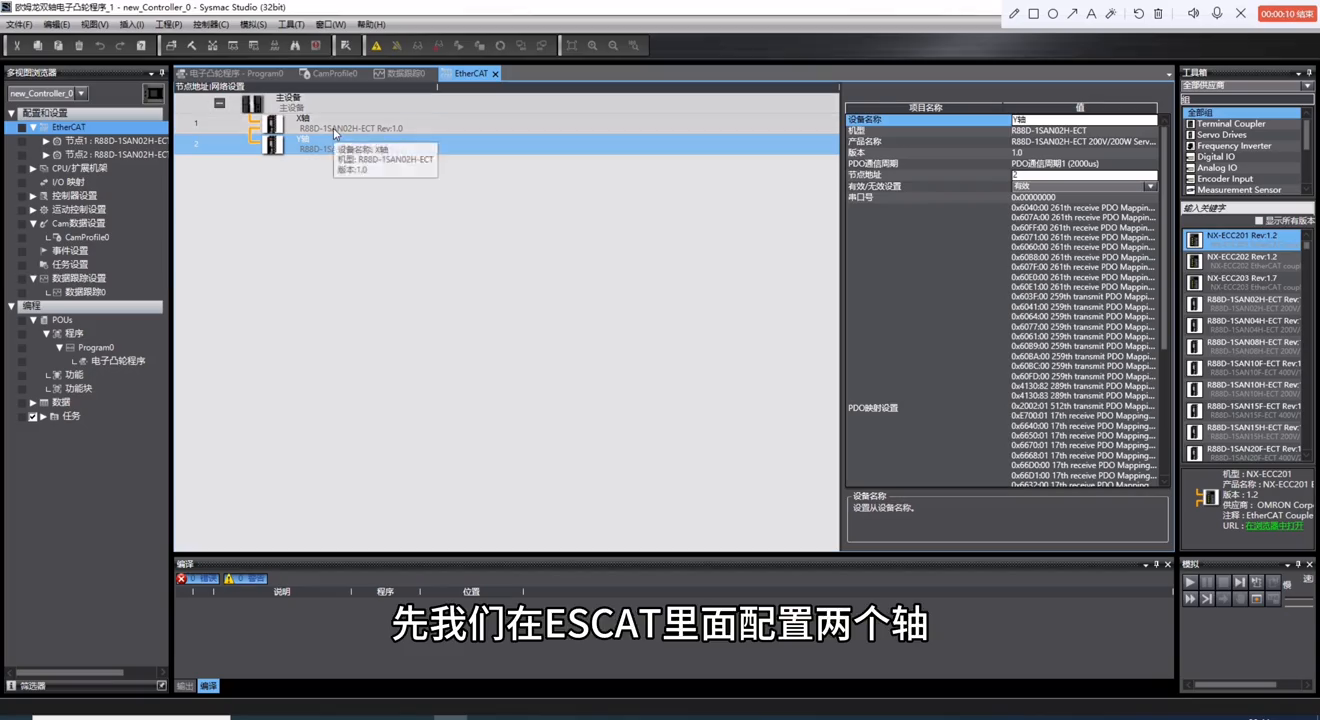
Task: Open the green URL link in device info
Action: pyautogui.click(x=1274, y=526)
